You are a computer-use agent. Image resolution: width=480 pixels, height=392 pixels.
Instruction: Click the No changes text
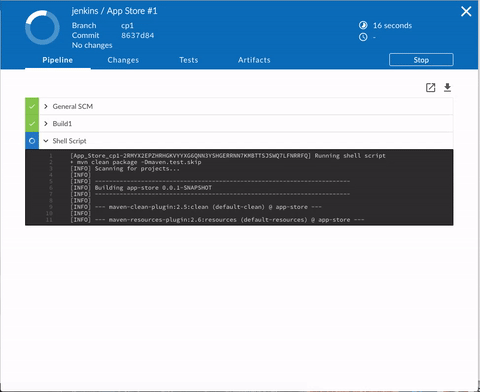pyautogui.click(x=92, y=45)
